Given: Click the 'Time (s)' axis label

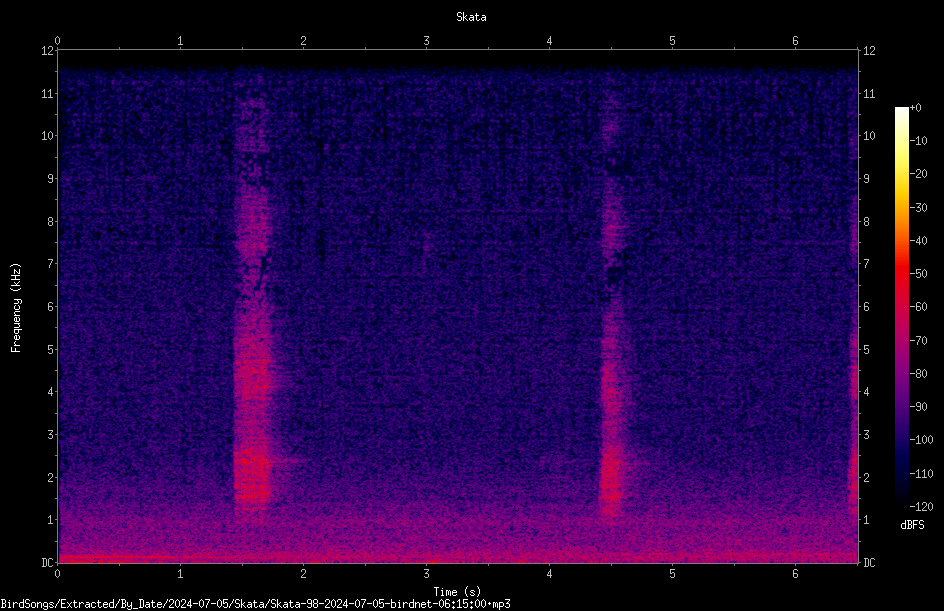Looking at the screenshot, I should [457, 592].
